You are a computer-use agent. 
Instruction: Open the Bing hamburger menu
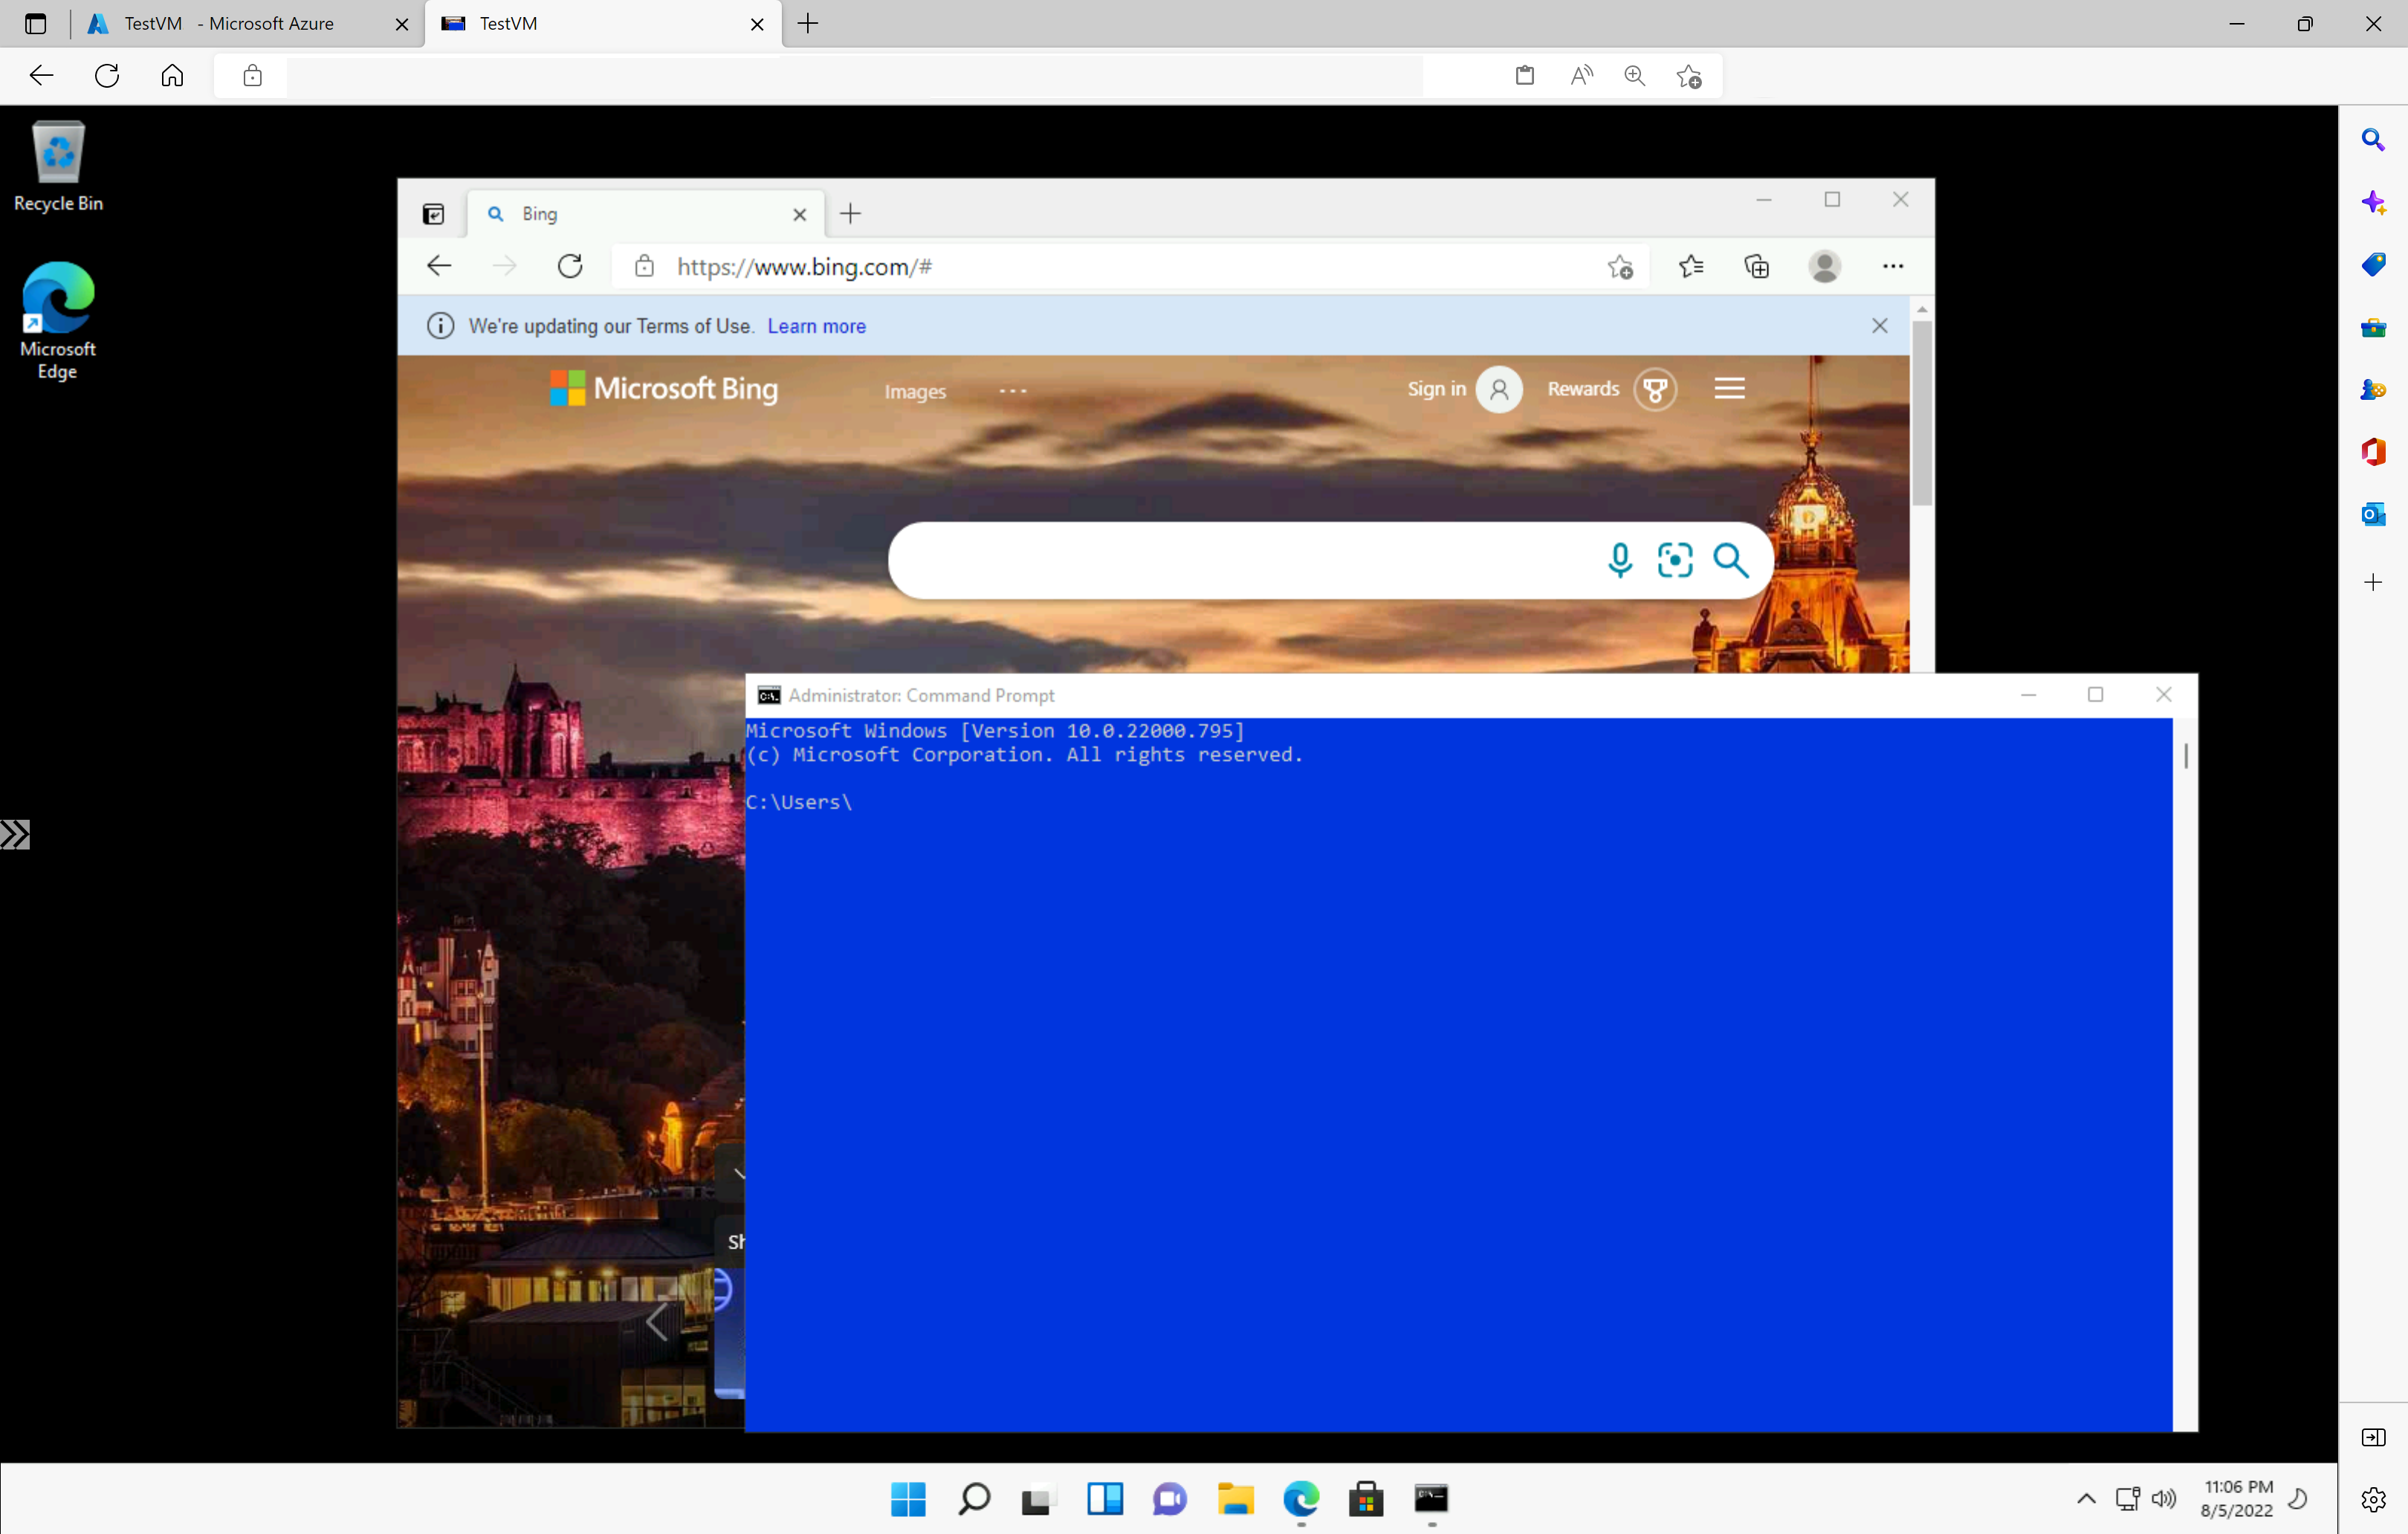point(1729,388)
